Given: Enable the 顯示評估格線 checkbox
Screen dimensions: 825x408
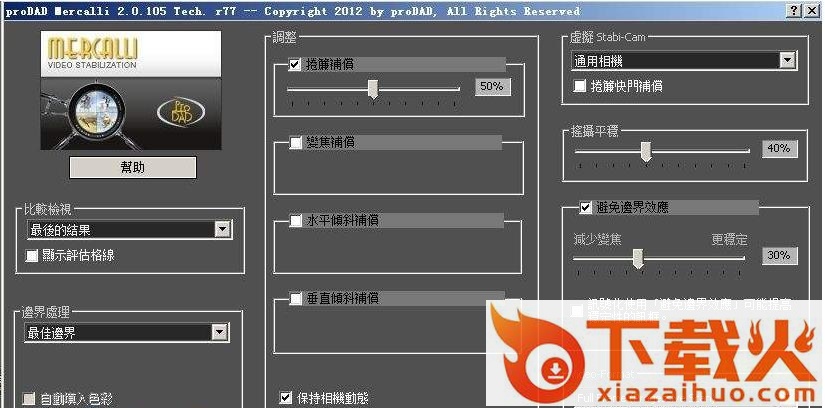Looking at the screenshot, I should (x=32, y=255).
